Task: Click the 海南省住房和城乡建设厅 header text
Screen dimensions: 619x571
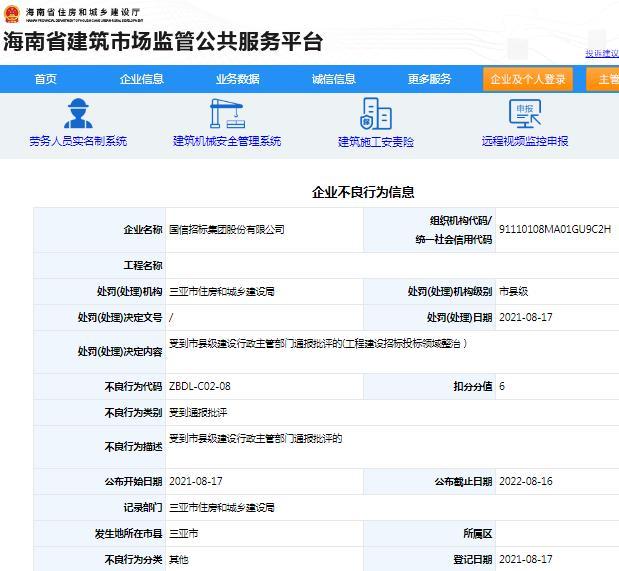Action: point(83,12)
